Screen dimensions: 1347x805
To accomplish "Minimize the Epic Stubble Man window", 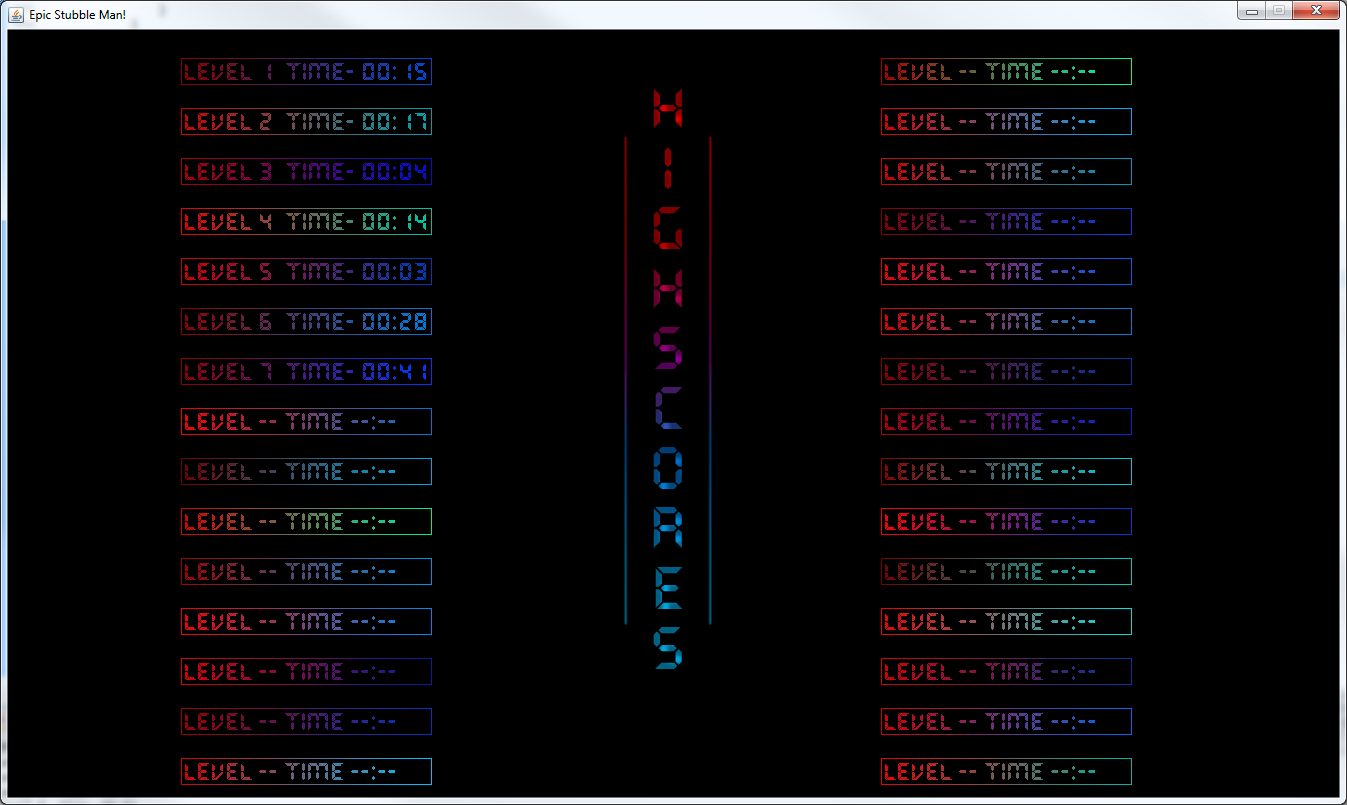I will pyautogui.click(x=1251, y=11).
